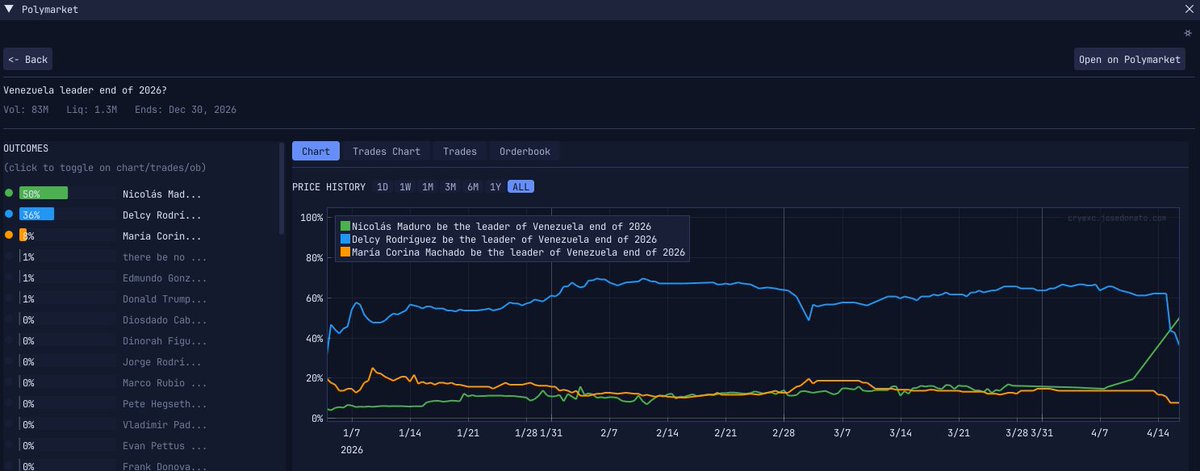The height and width of the screenshot is (471, 1200).
Task: Select the 3M price history range
Action: (x=451, y=187)
